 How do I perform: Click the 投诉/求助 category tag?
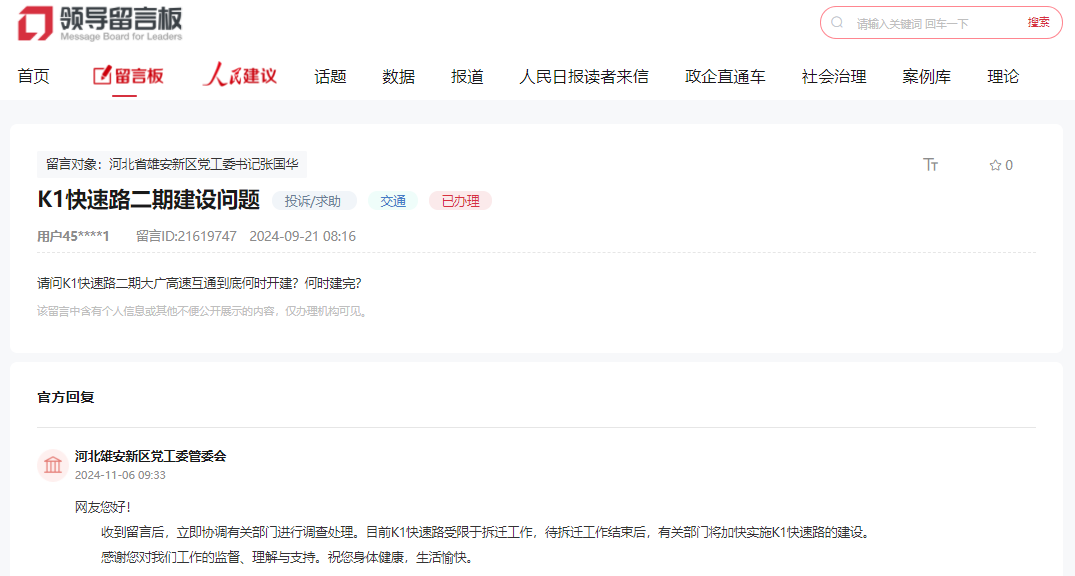coord(313,201)
